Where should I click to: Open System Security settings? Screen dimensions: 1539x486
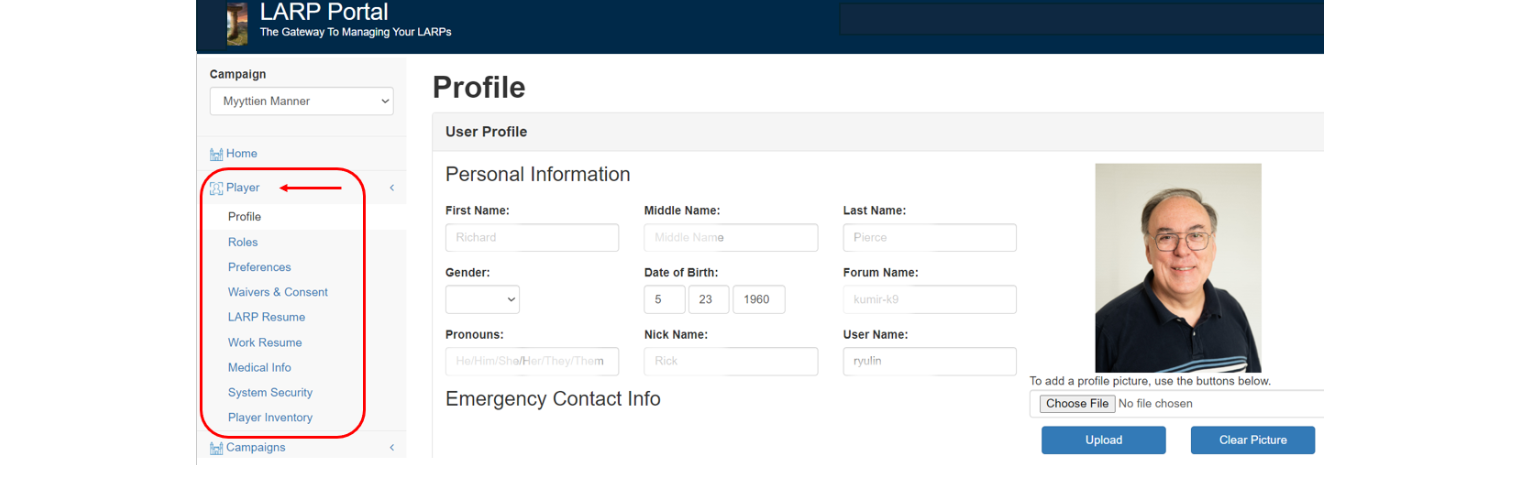(270, 393)
